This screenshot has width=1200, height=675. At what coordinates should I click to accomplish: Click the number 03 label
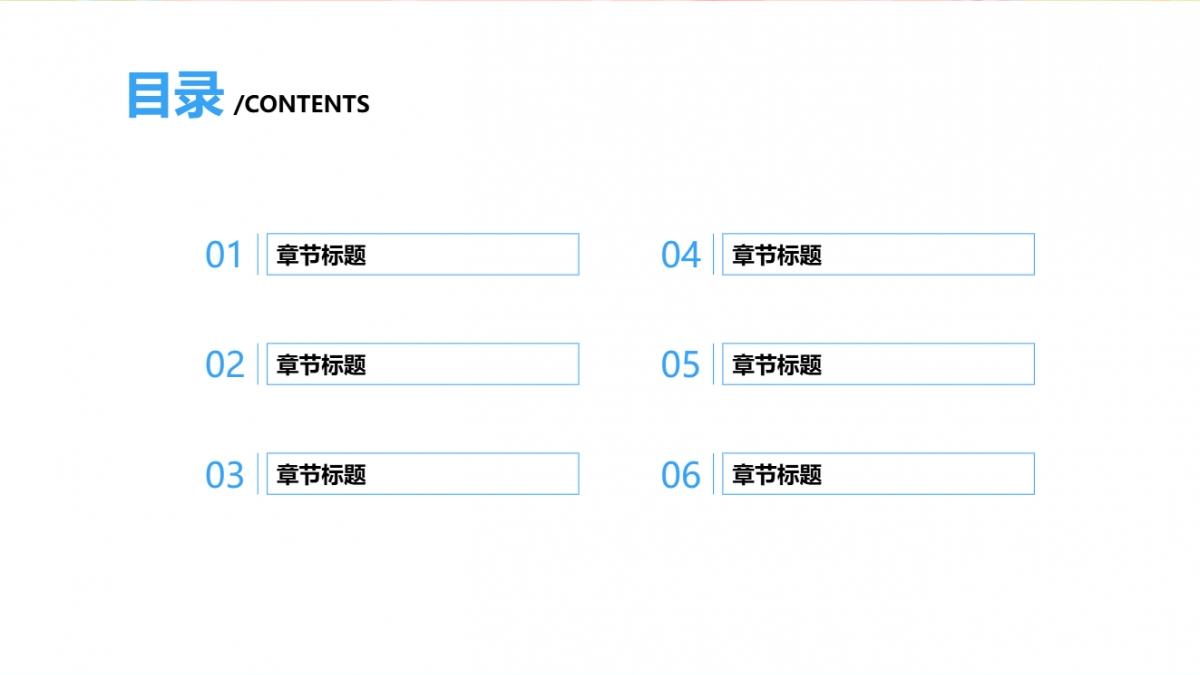point(224,475)
